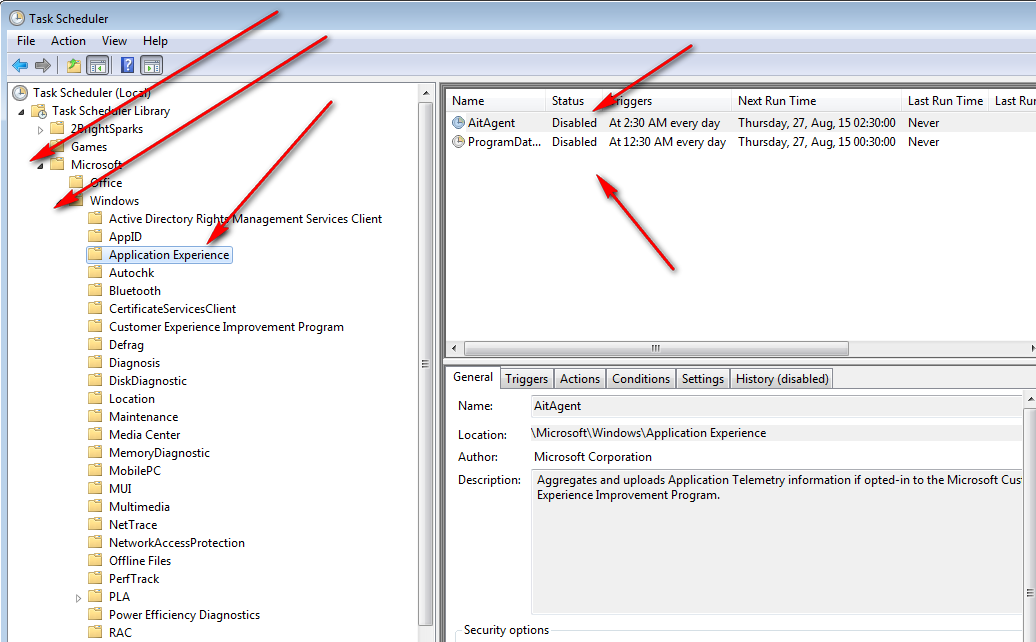Click the AppID folder icon
The width and height of the screenshot is (1036, 642).
click(x=95, y=236)
